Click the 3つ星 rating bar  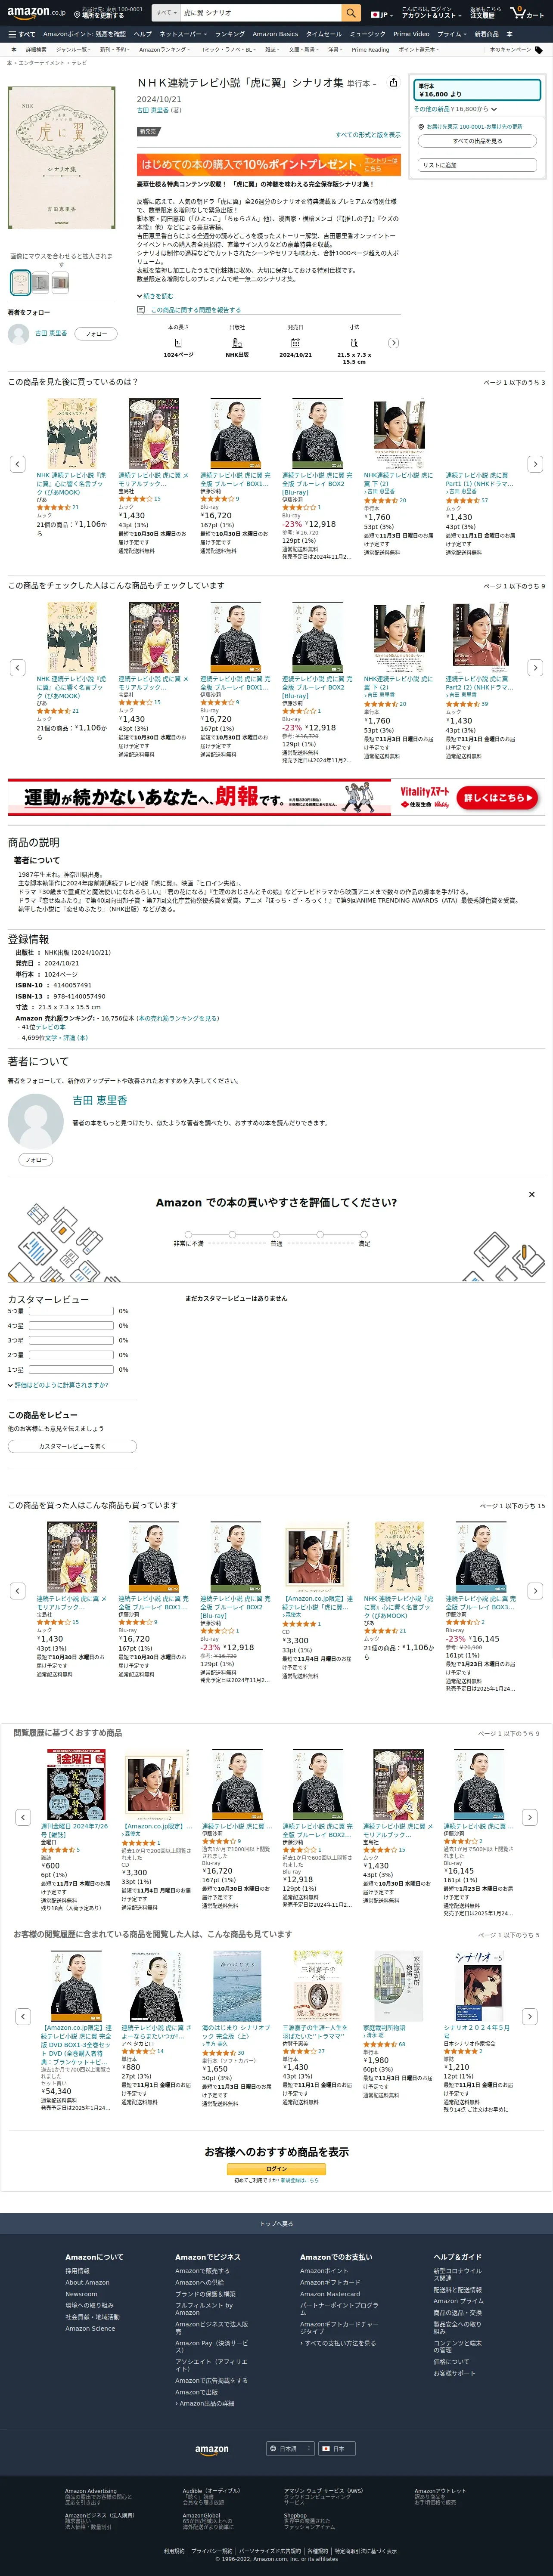[x=70, y=1340]
